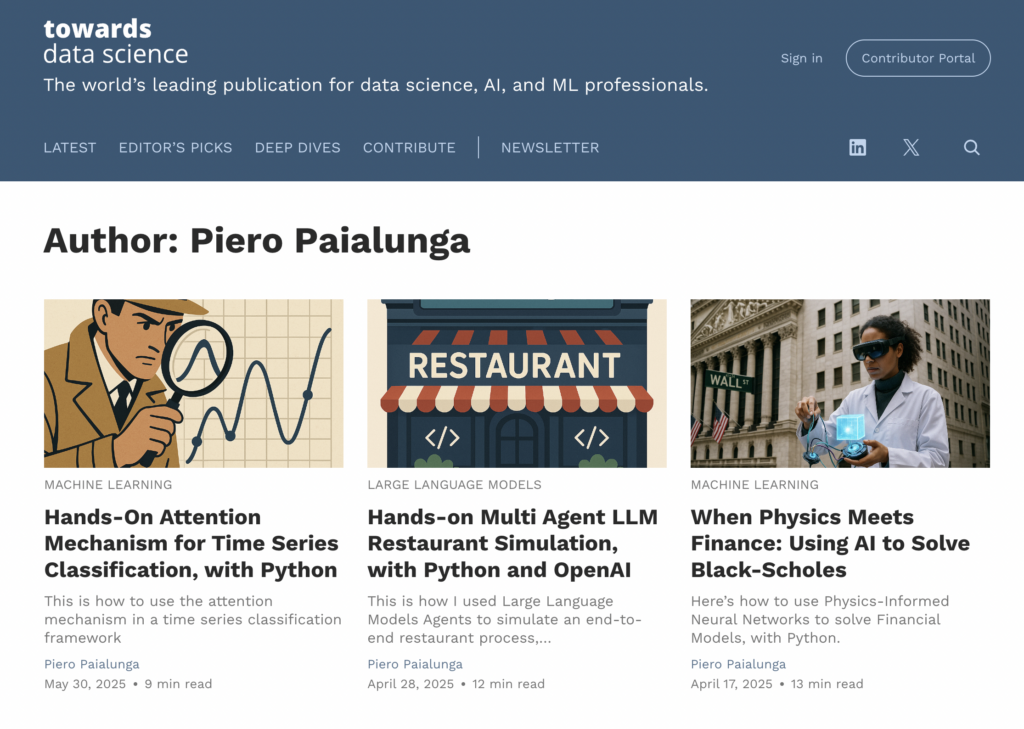
Task: Open the X (Twitter) icon link
Action: [911, 147]
